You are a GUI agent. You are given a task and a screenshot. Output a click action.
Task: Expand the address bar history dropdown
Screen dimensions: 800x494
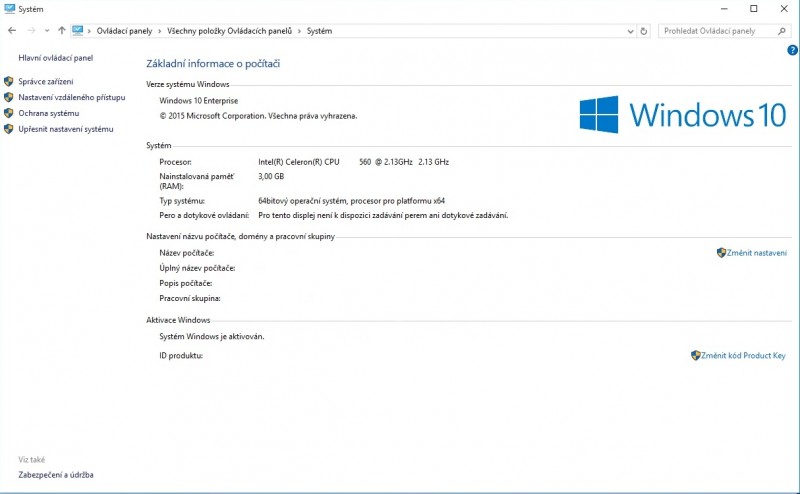click(x=629, y=31)
